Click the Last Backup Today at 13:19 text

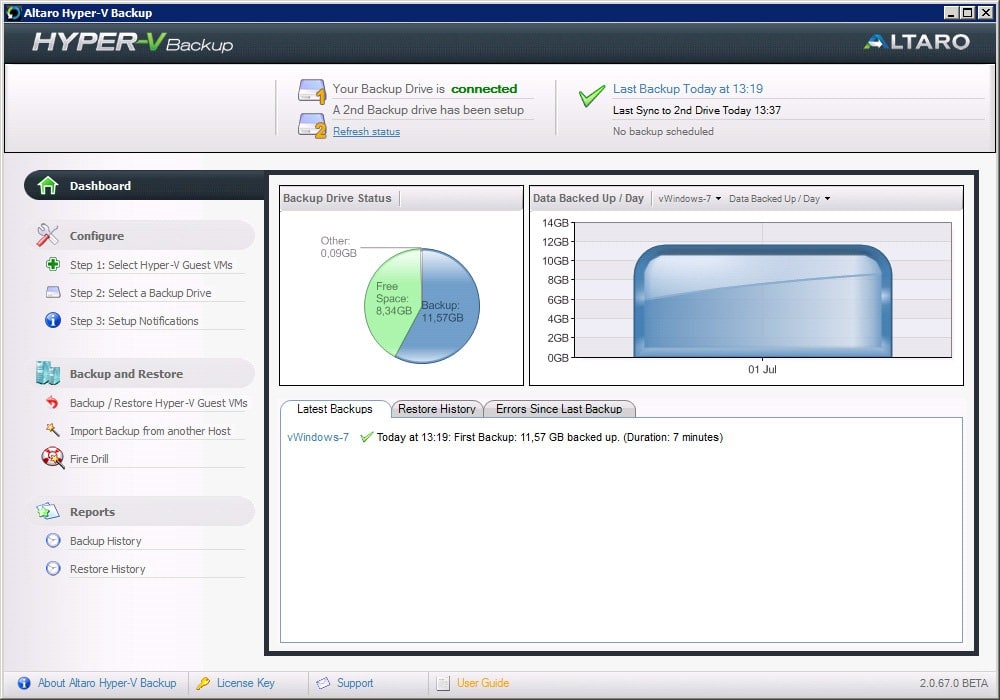click(688, 89)
